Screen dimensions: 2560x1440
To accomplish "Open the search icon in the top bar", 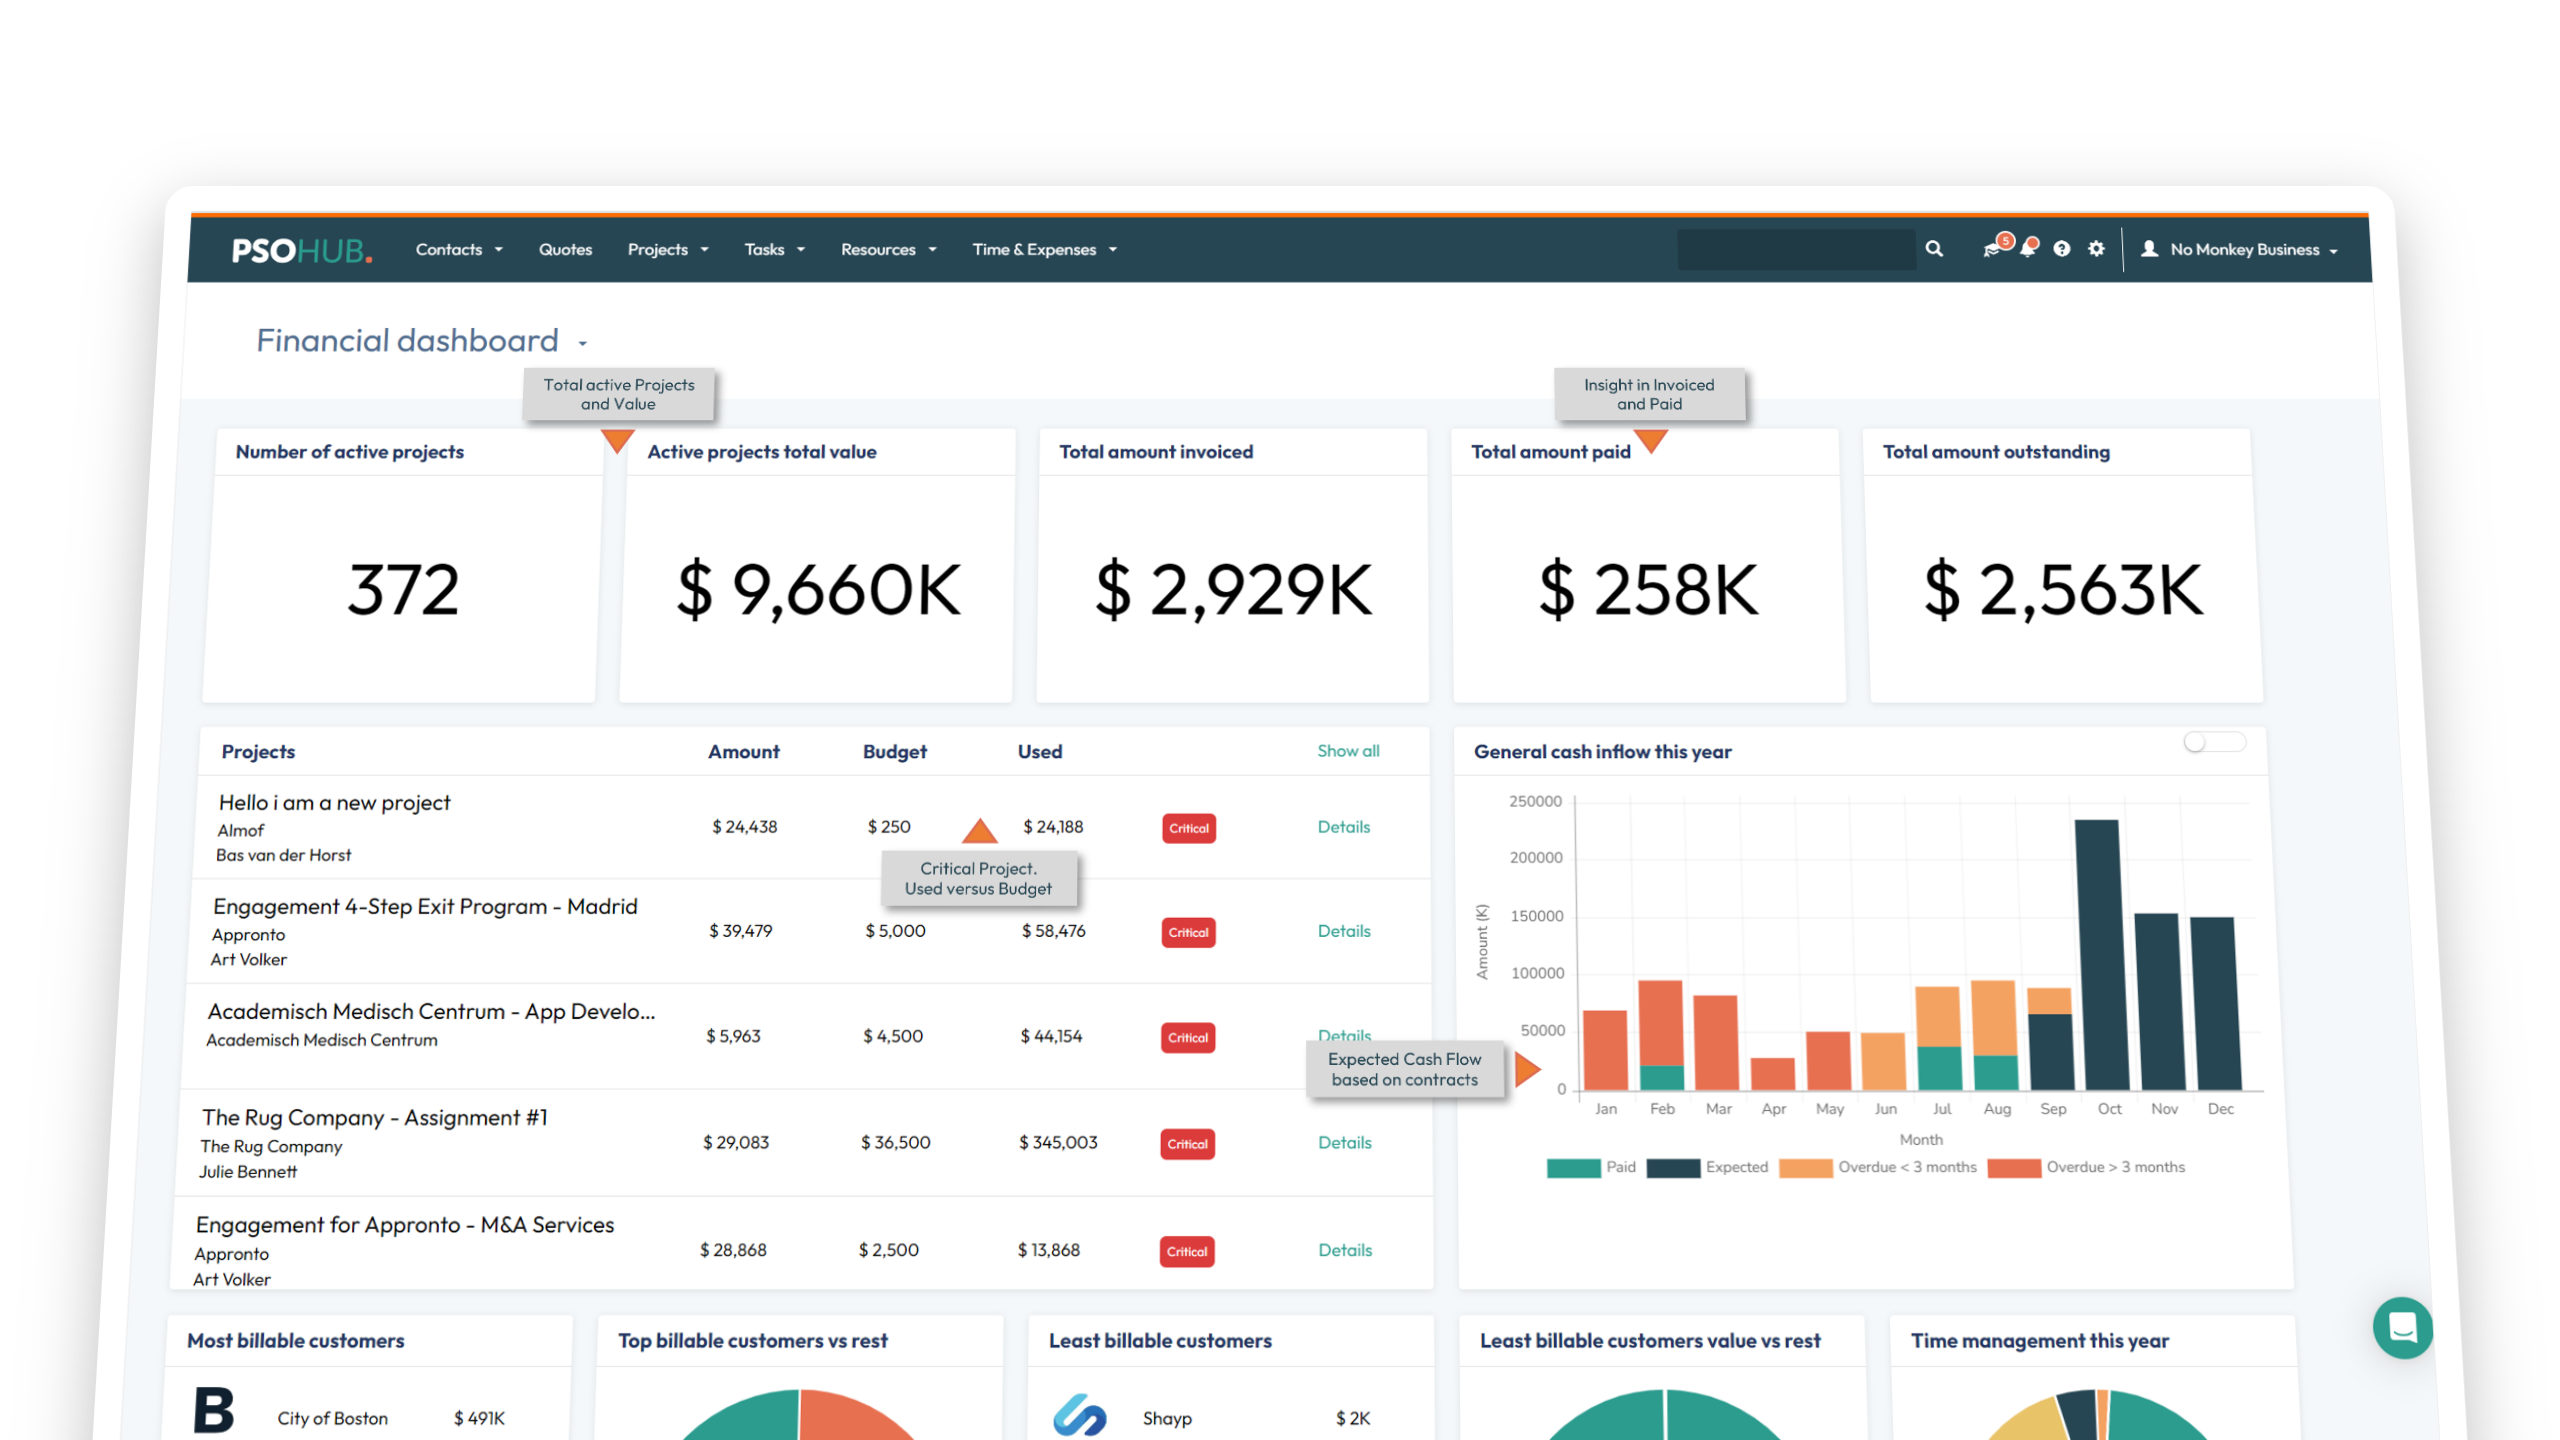I will coord(1934,249).
